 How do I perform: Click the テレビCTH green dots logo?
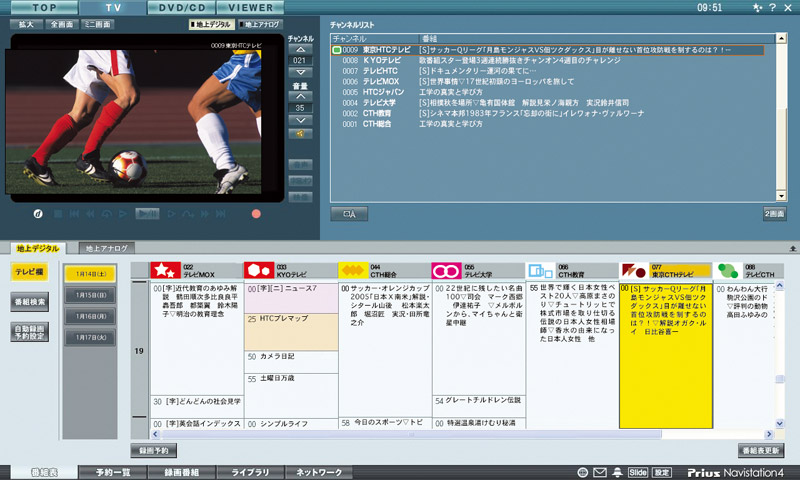click(728, 270)
